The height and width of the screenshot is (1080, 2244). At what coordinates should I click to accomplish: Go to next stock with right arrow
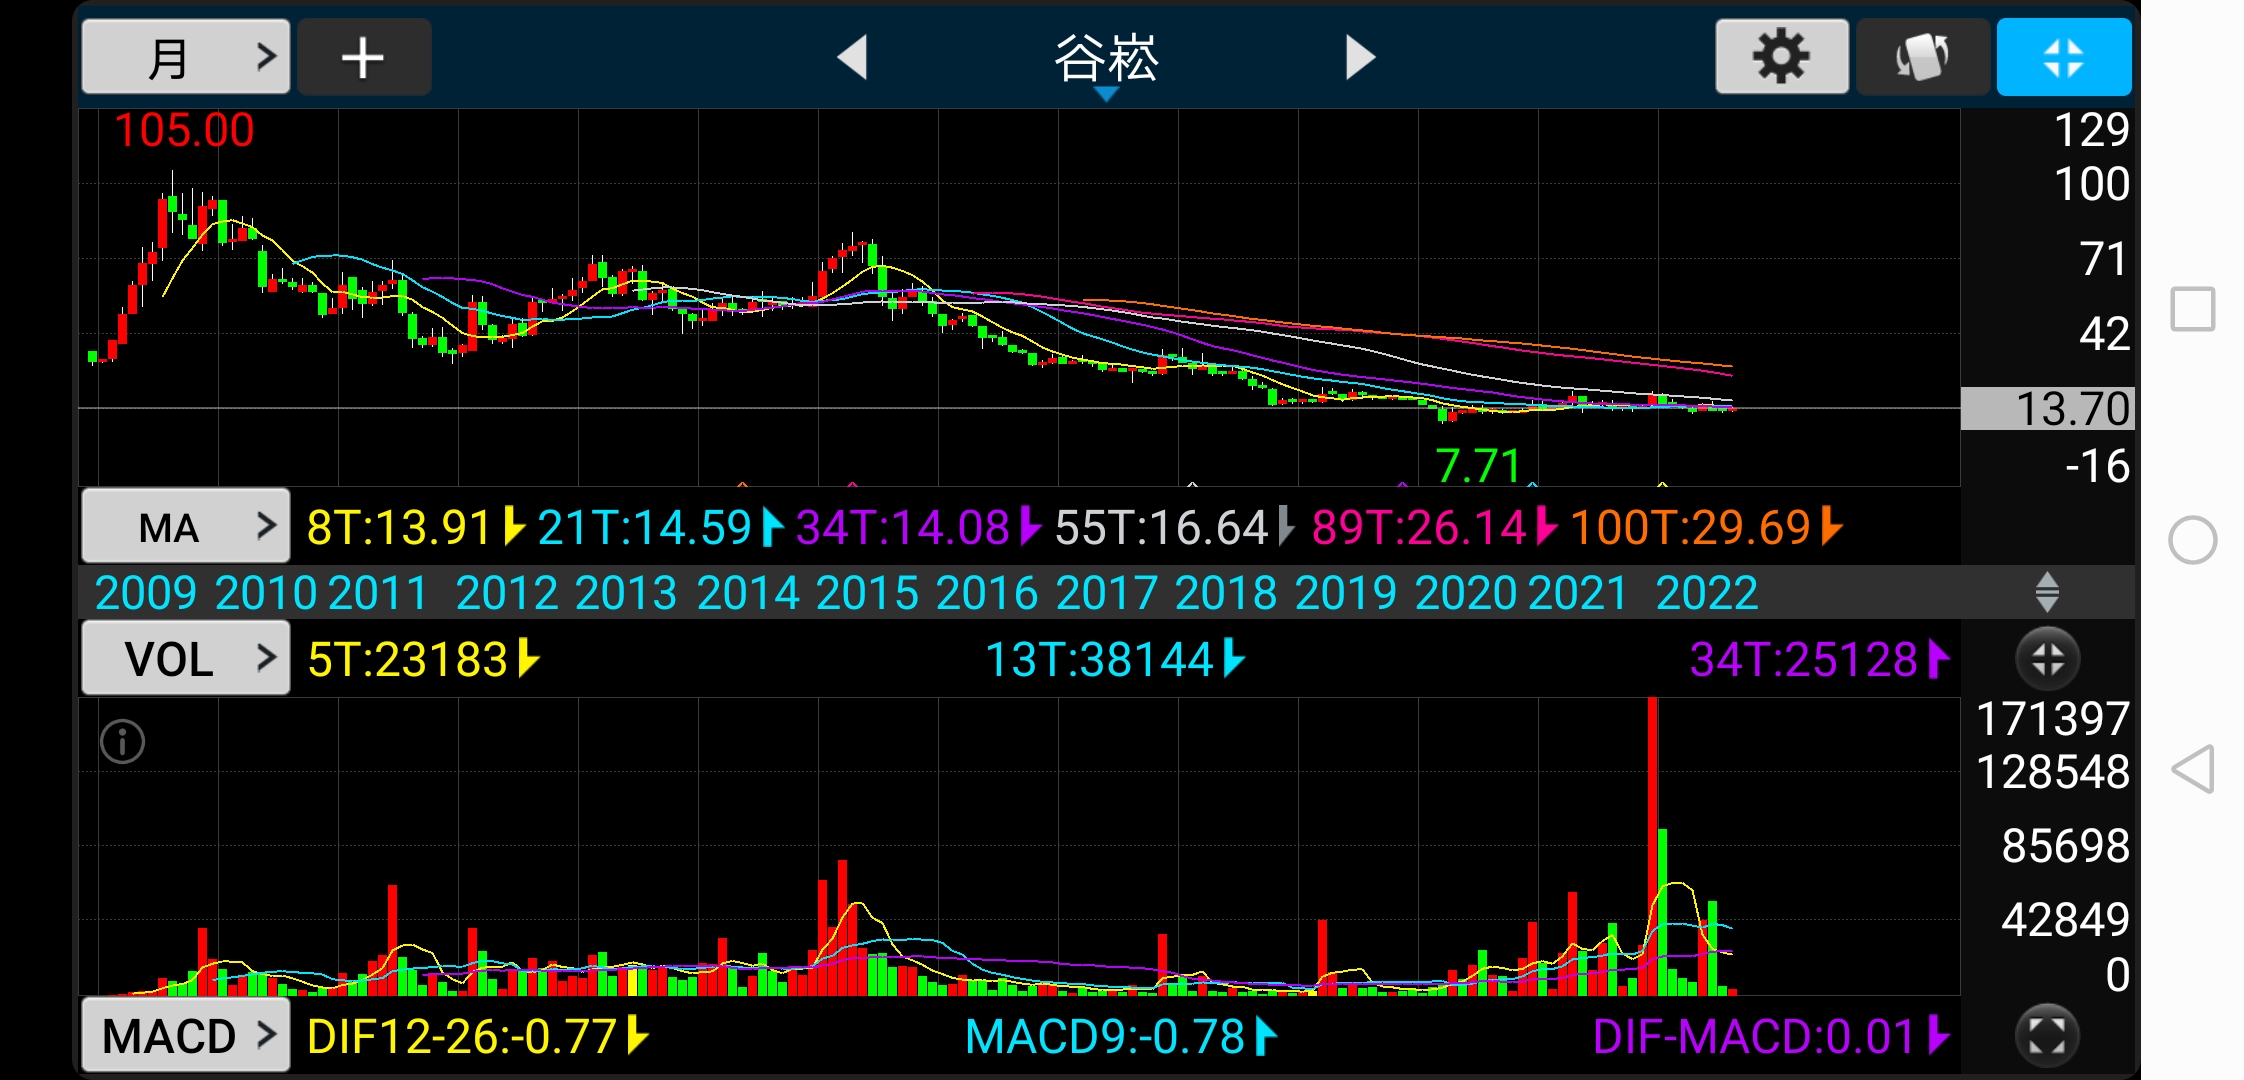pos(1359,57)
